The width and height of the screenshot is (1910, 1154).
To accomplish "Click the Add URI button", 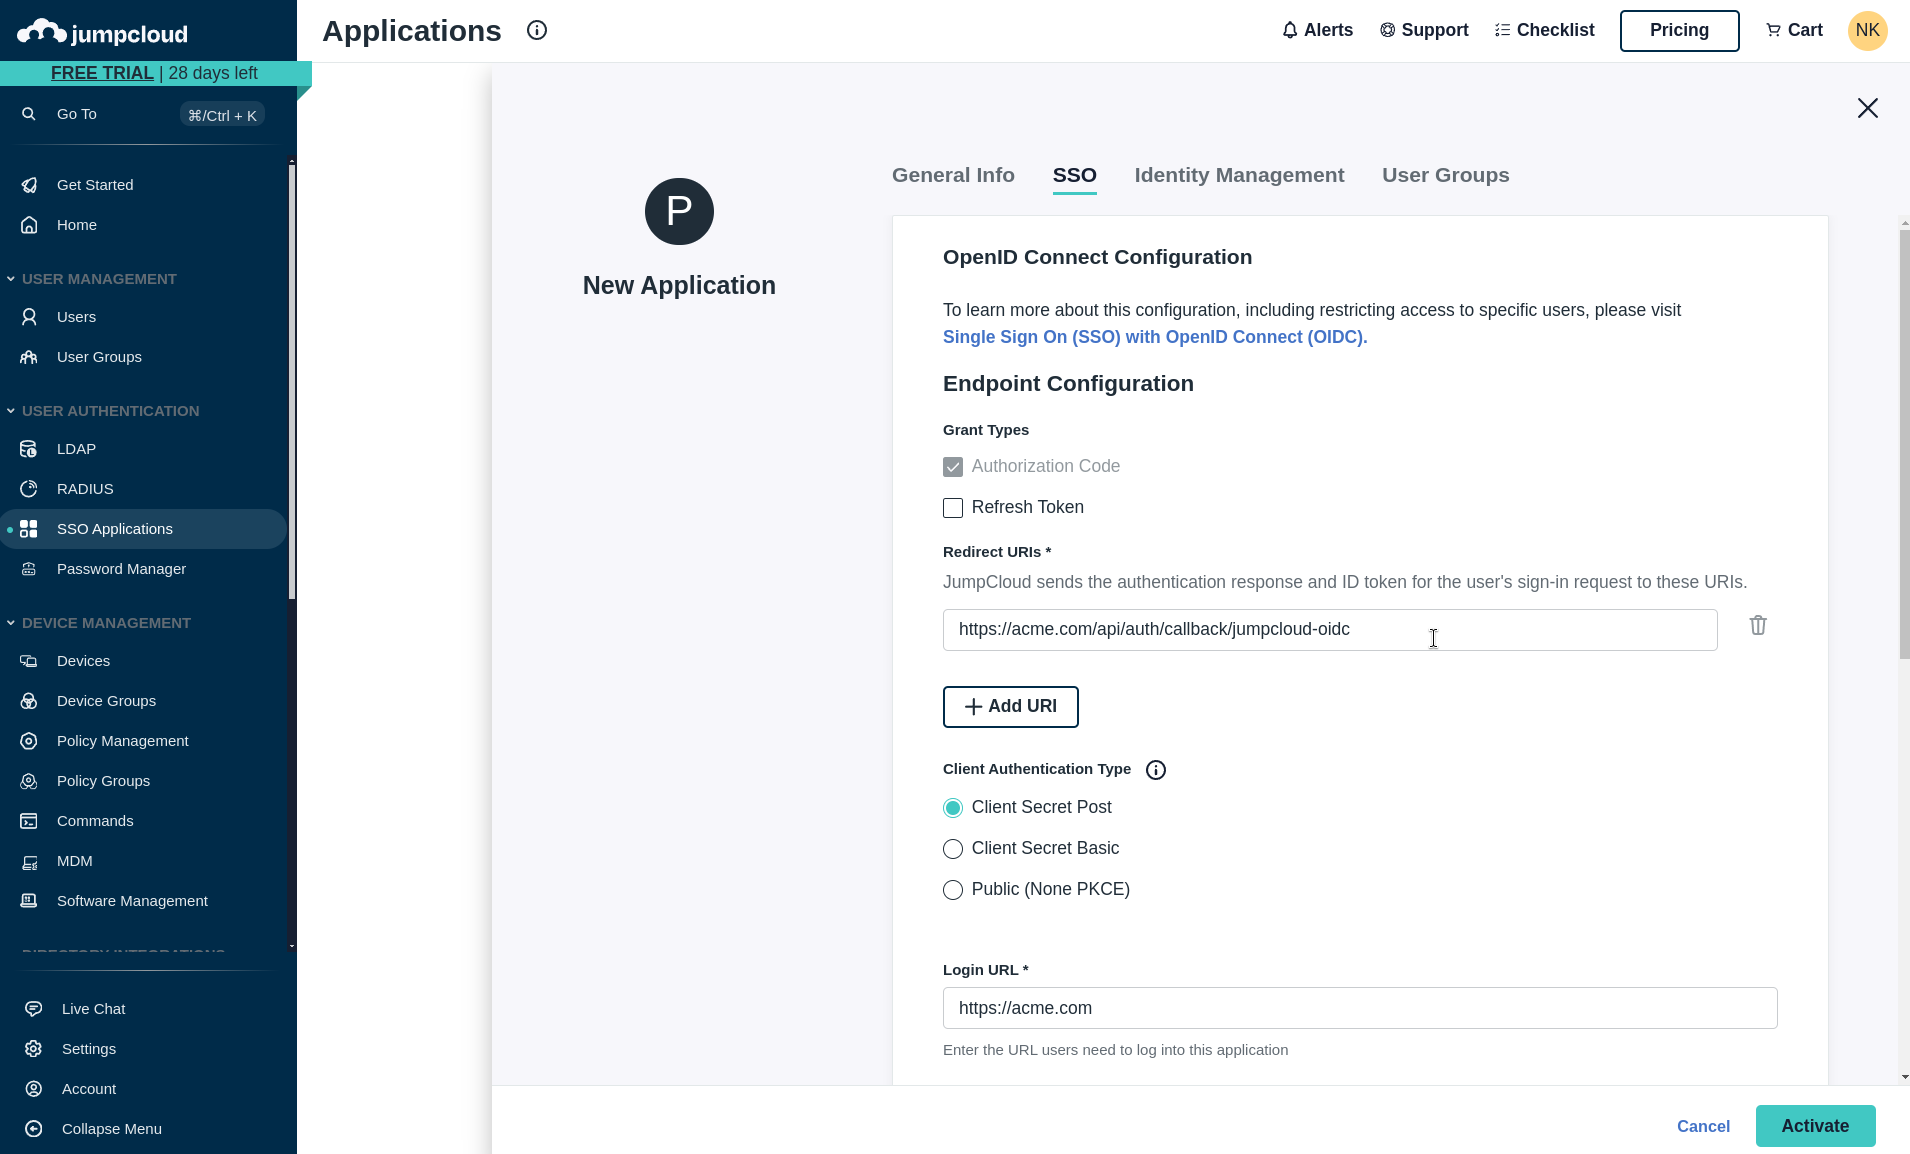I will coord(1010,706).
